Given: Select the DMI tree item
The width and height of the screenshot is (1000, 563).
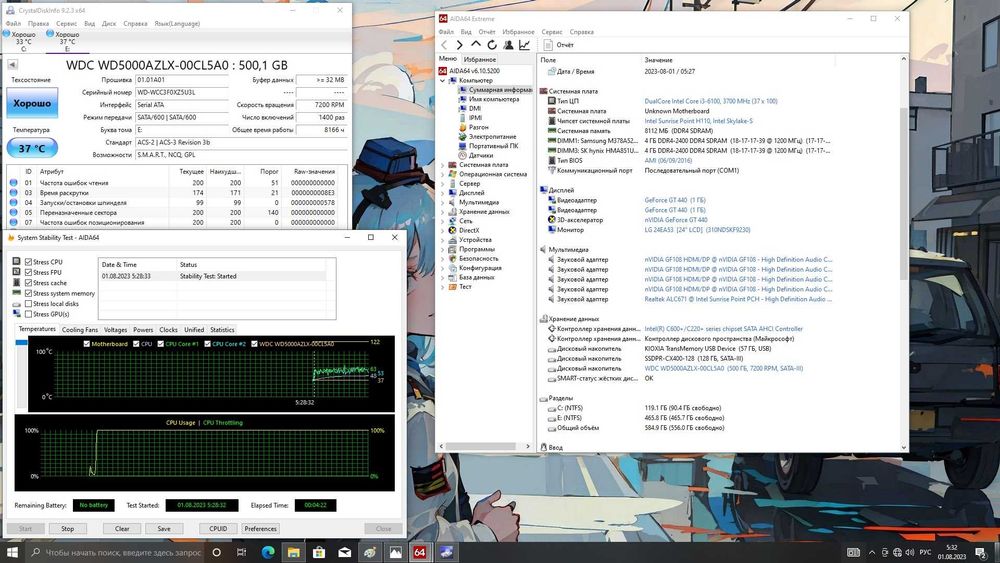Looking at the screenshot, I should coord(475,108).
